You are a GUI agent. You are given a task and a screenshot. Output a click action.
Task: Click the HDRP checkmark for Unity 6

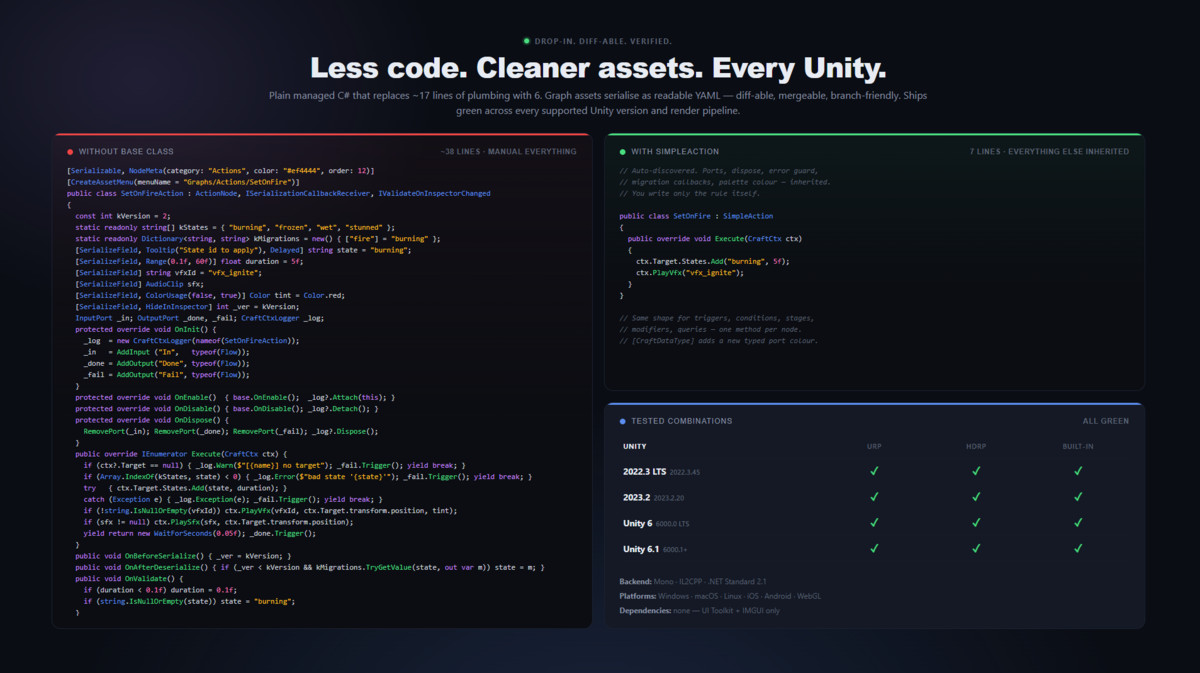(x=976, y=522)
